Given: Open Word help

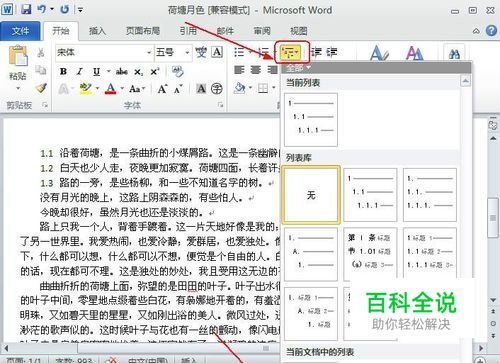Looking at the screenshot, I should 491,31.
